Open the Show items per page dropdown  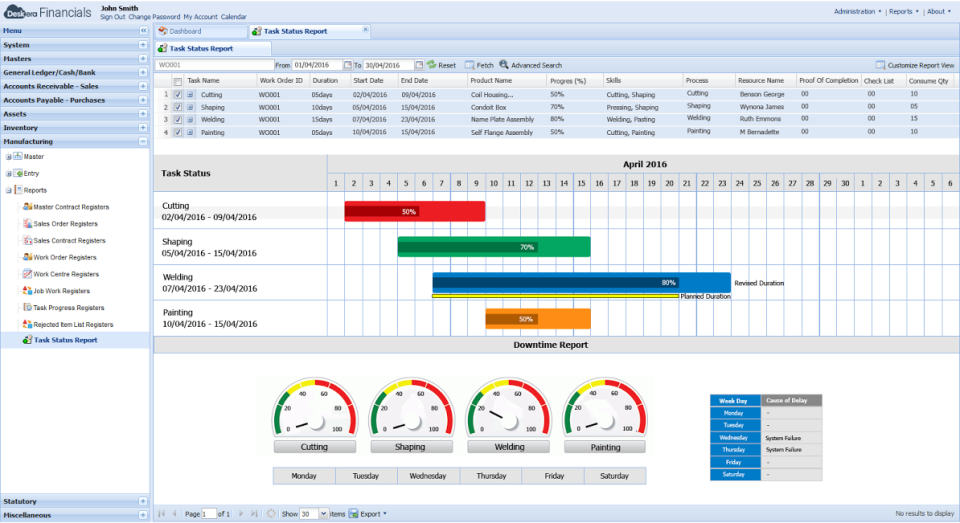(x=321, y=514)
